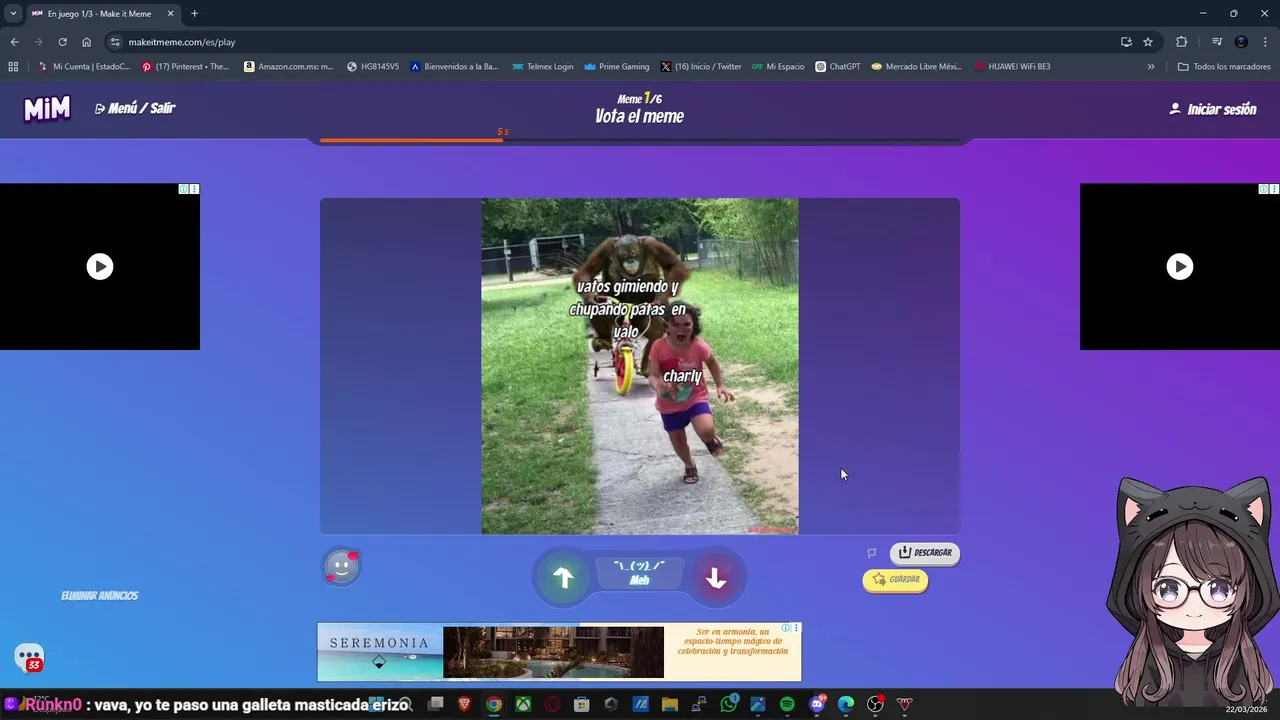
Task: Open Todos los marcadores folder
Action: [x=1224, y=67]
